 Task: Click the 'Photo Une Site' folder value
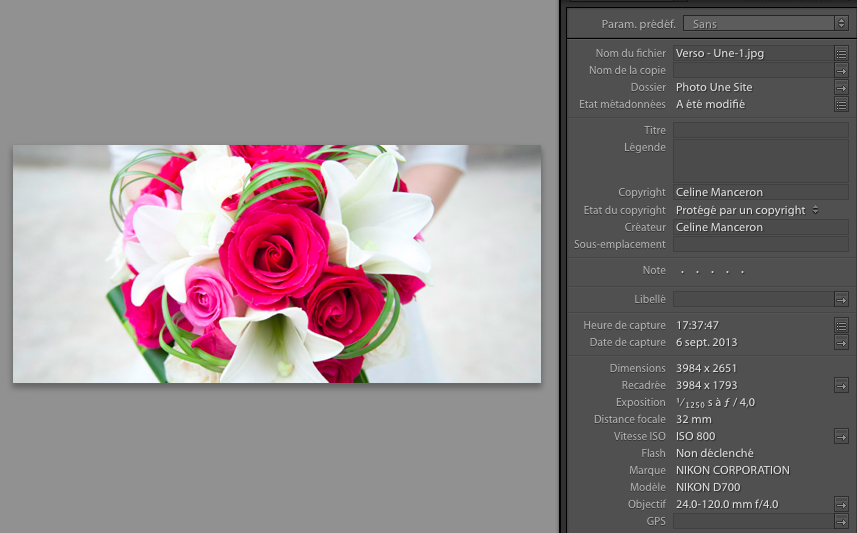(x=714, y=87)
